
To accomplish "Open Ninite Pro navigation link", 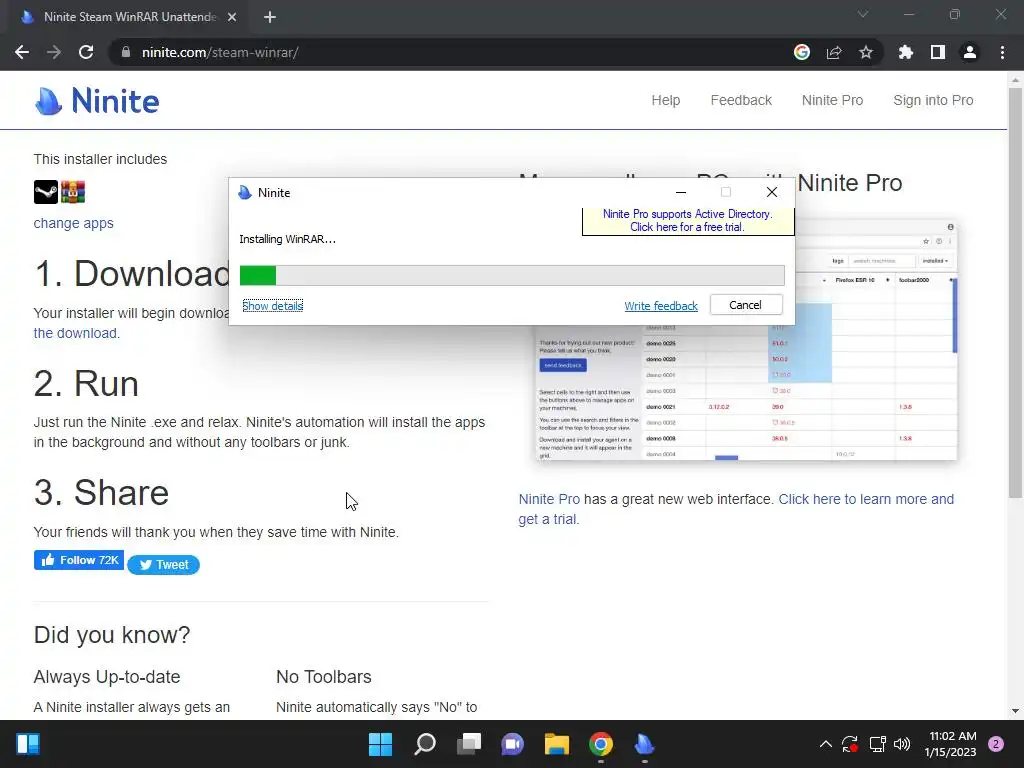I will pos(832,101).
